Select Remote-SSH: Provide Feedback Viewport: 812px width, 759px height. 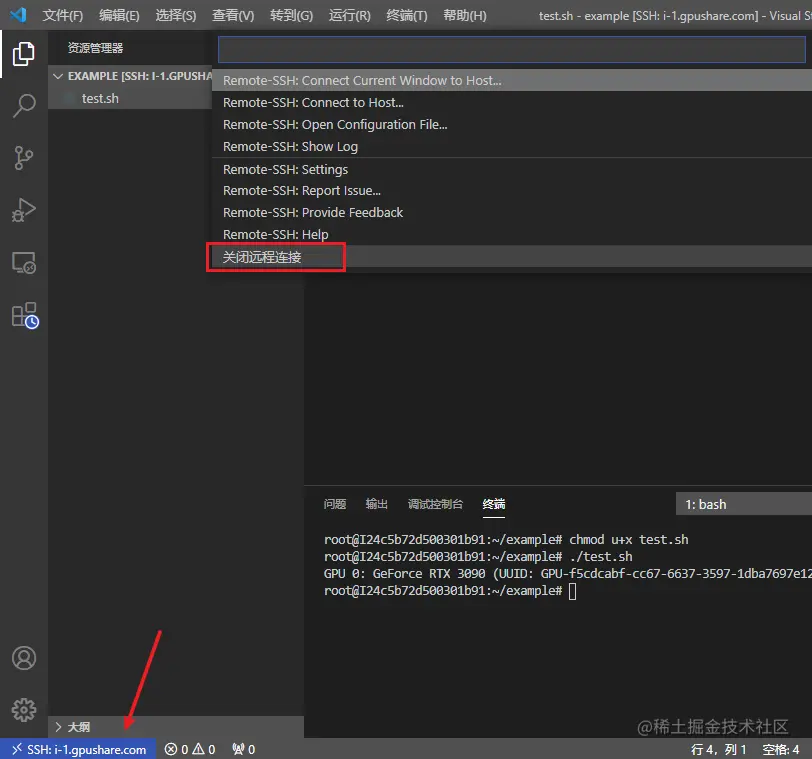click(512, 213)
